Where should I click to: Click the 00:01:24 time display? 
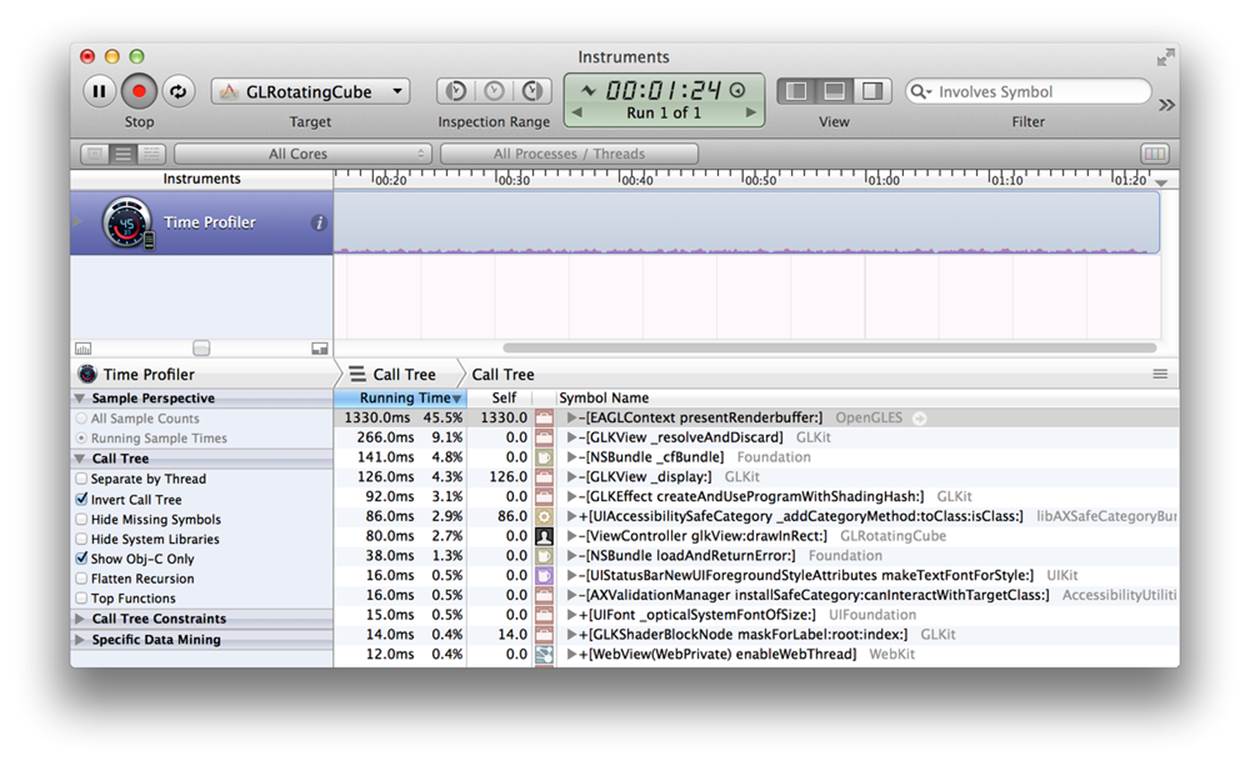pos(664,90)
